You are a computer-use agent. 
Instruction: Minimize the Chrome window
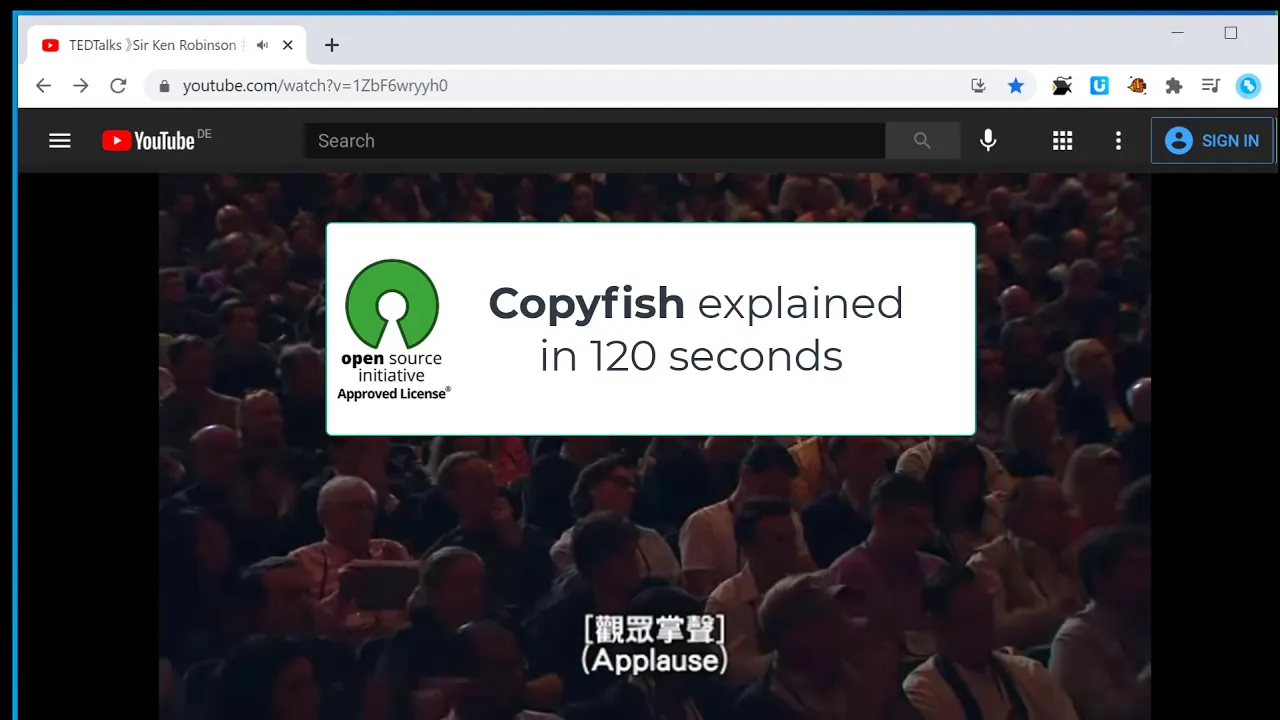[x=1178, y=33]
